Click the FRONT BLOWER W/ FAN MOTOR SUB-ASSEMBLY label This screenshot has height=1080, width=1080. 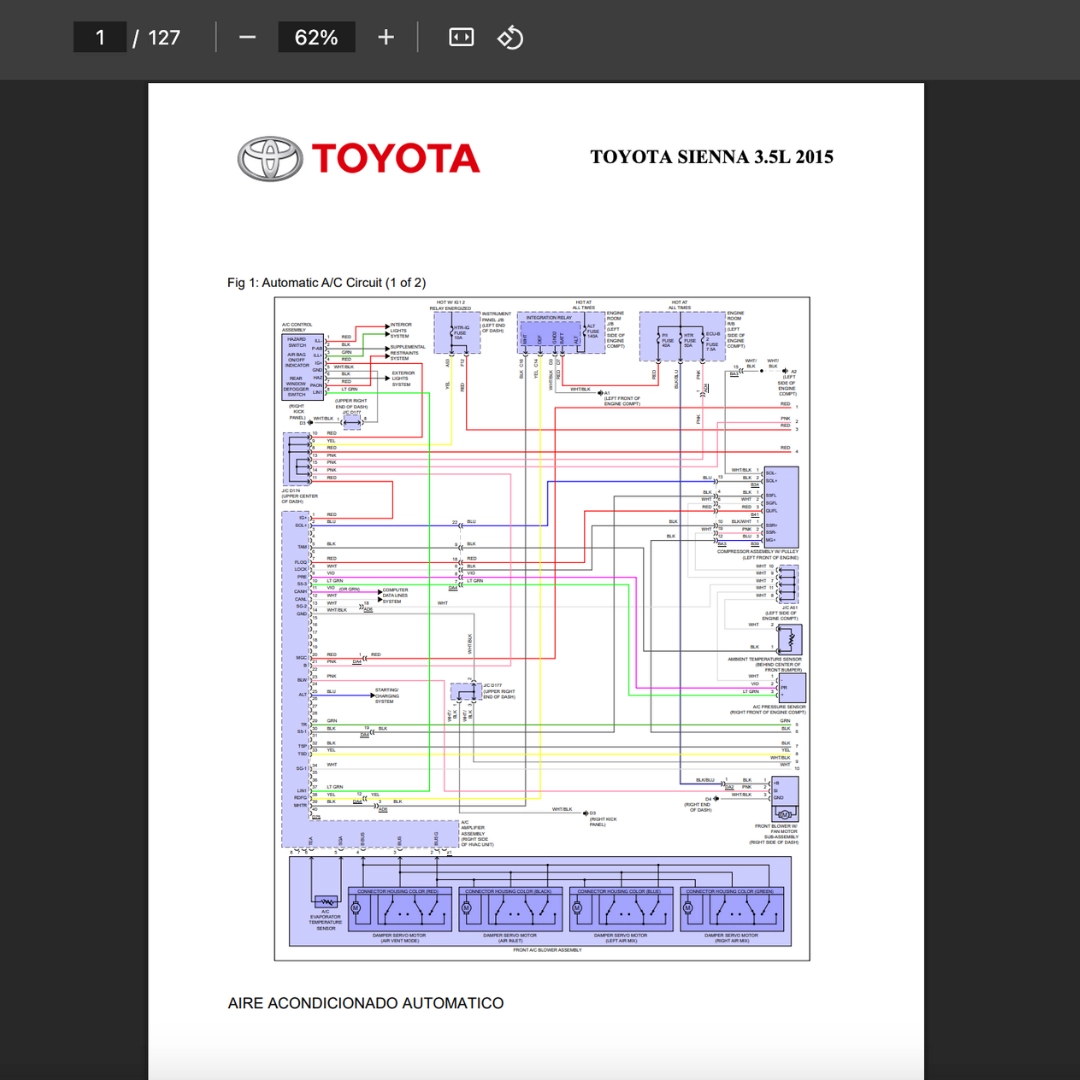(x=776, y=833)
